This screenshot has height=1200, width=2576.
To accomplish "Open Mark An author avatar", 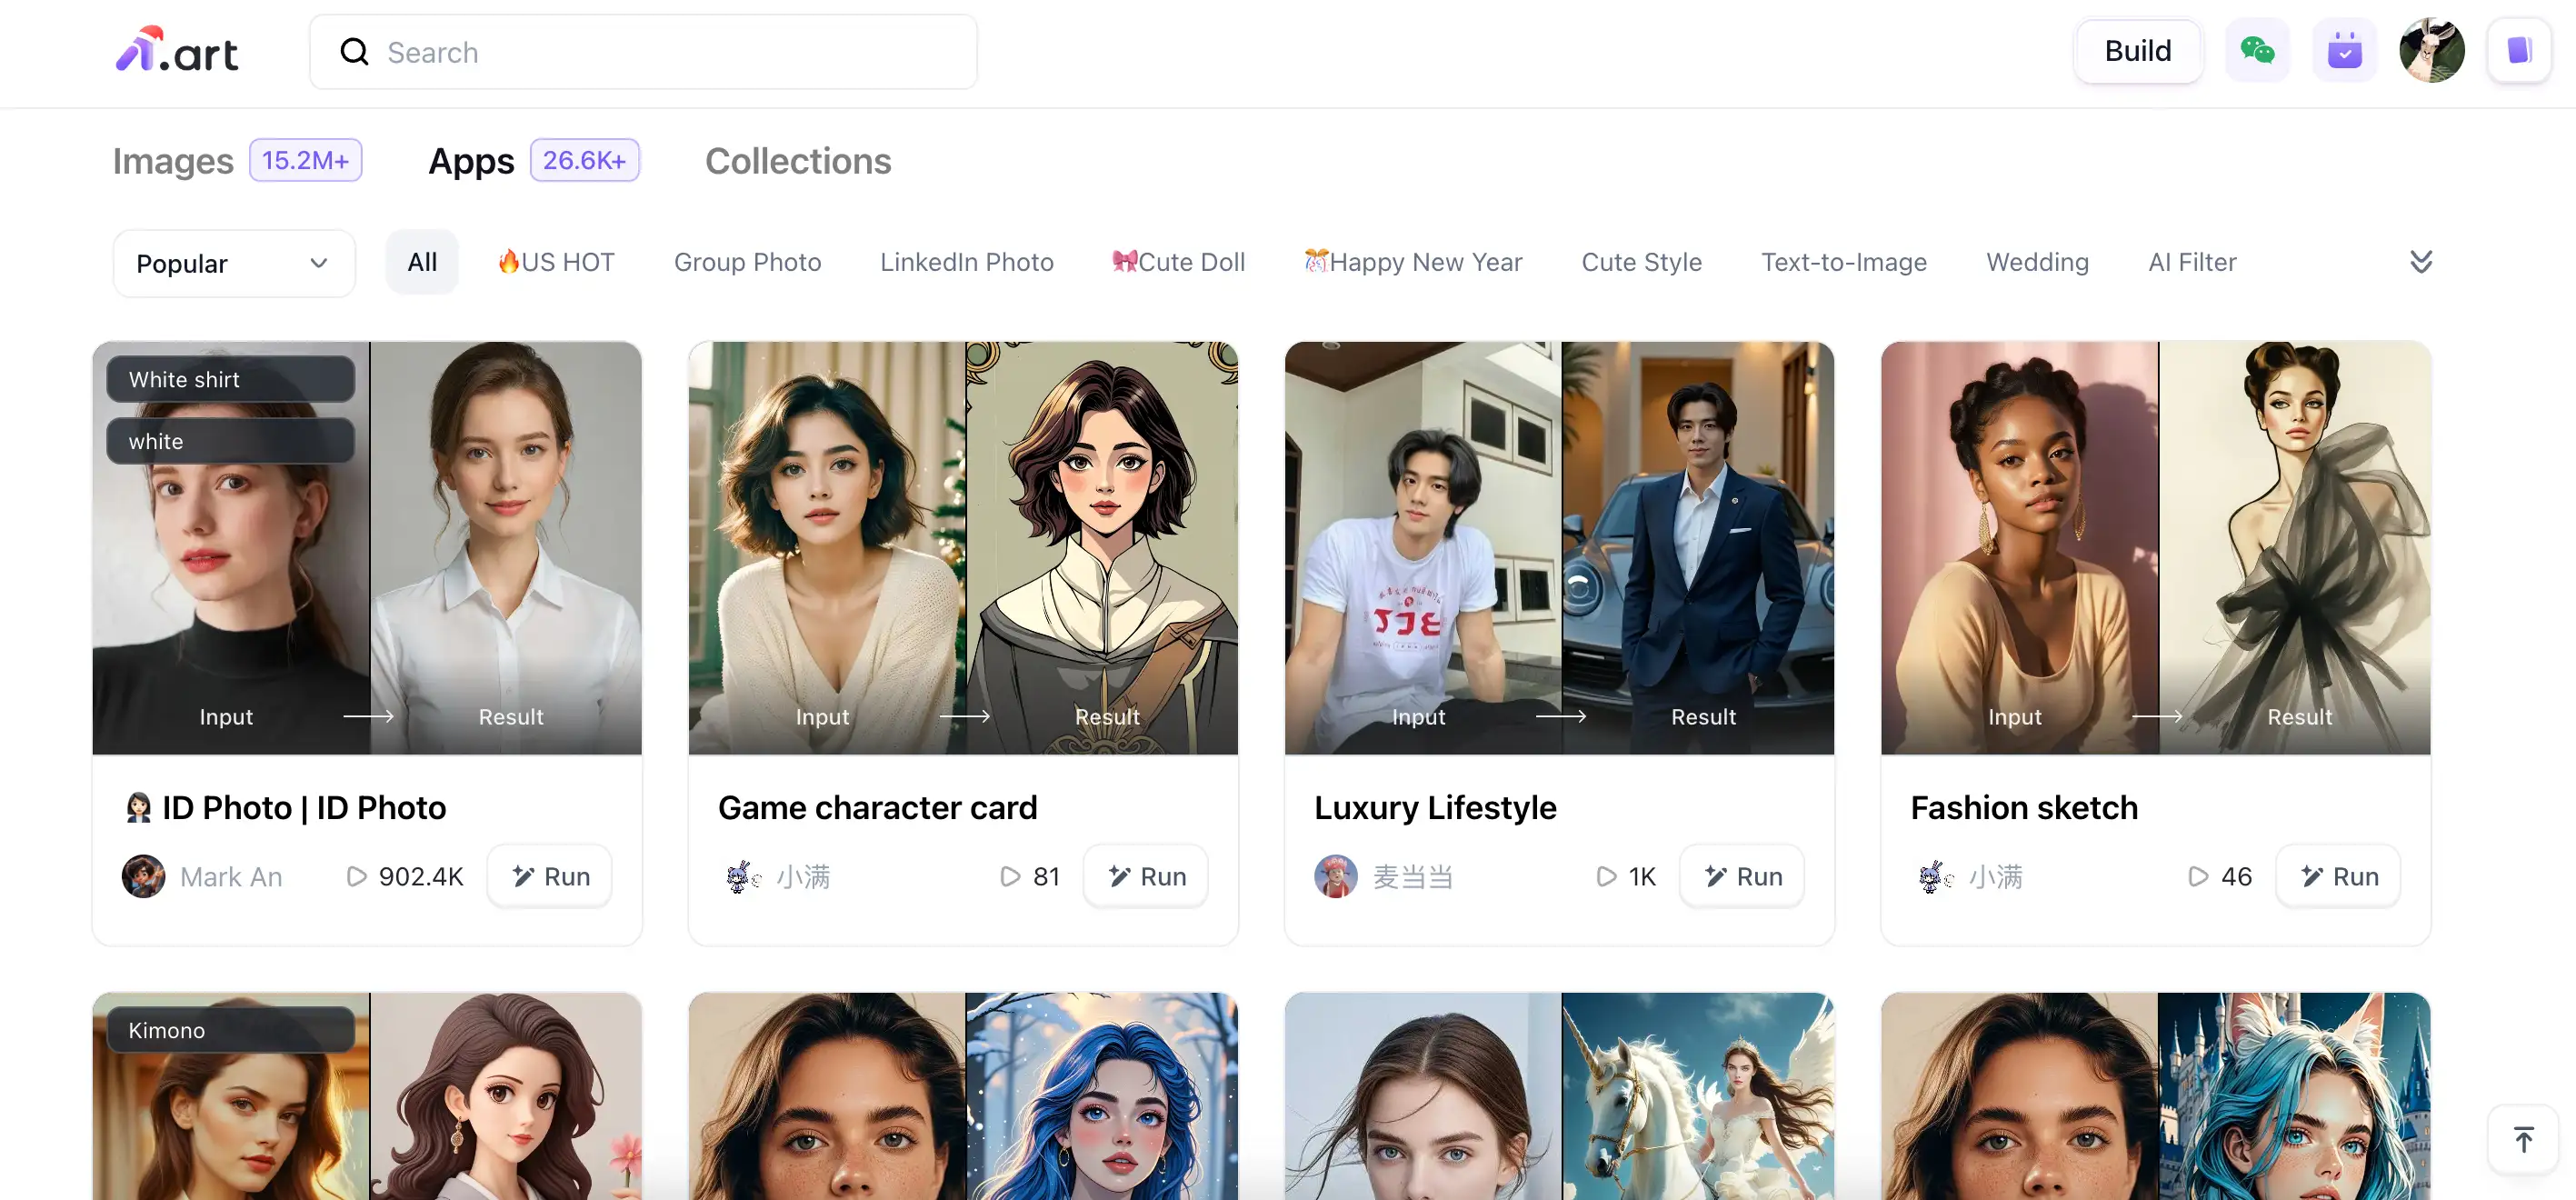I will pyautogui.click(x=143, y=877).
